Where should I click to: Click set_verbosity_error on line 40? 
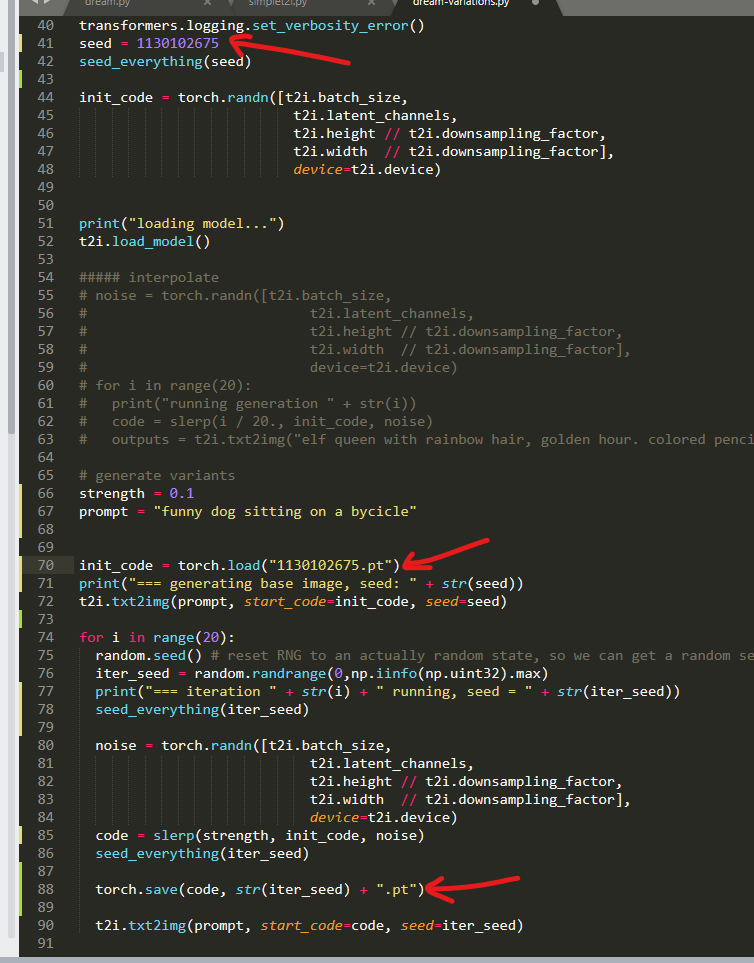(x=330, y=25)
